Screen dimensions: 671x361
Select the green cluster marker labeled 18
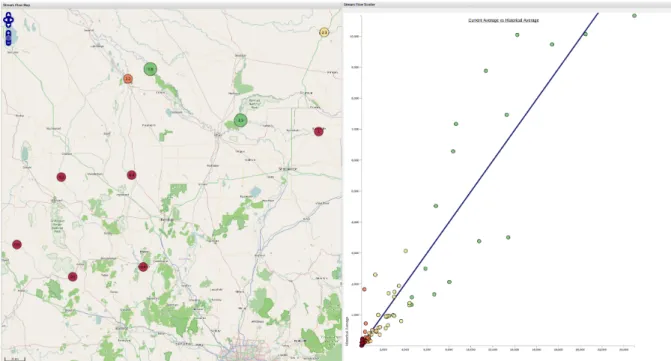tap(150, 69)
